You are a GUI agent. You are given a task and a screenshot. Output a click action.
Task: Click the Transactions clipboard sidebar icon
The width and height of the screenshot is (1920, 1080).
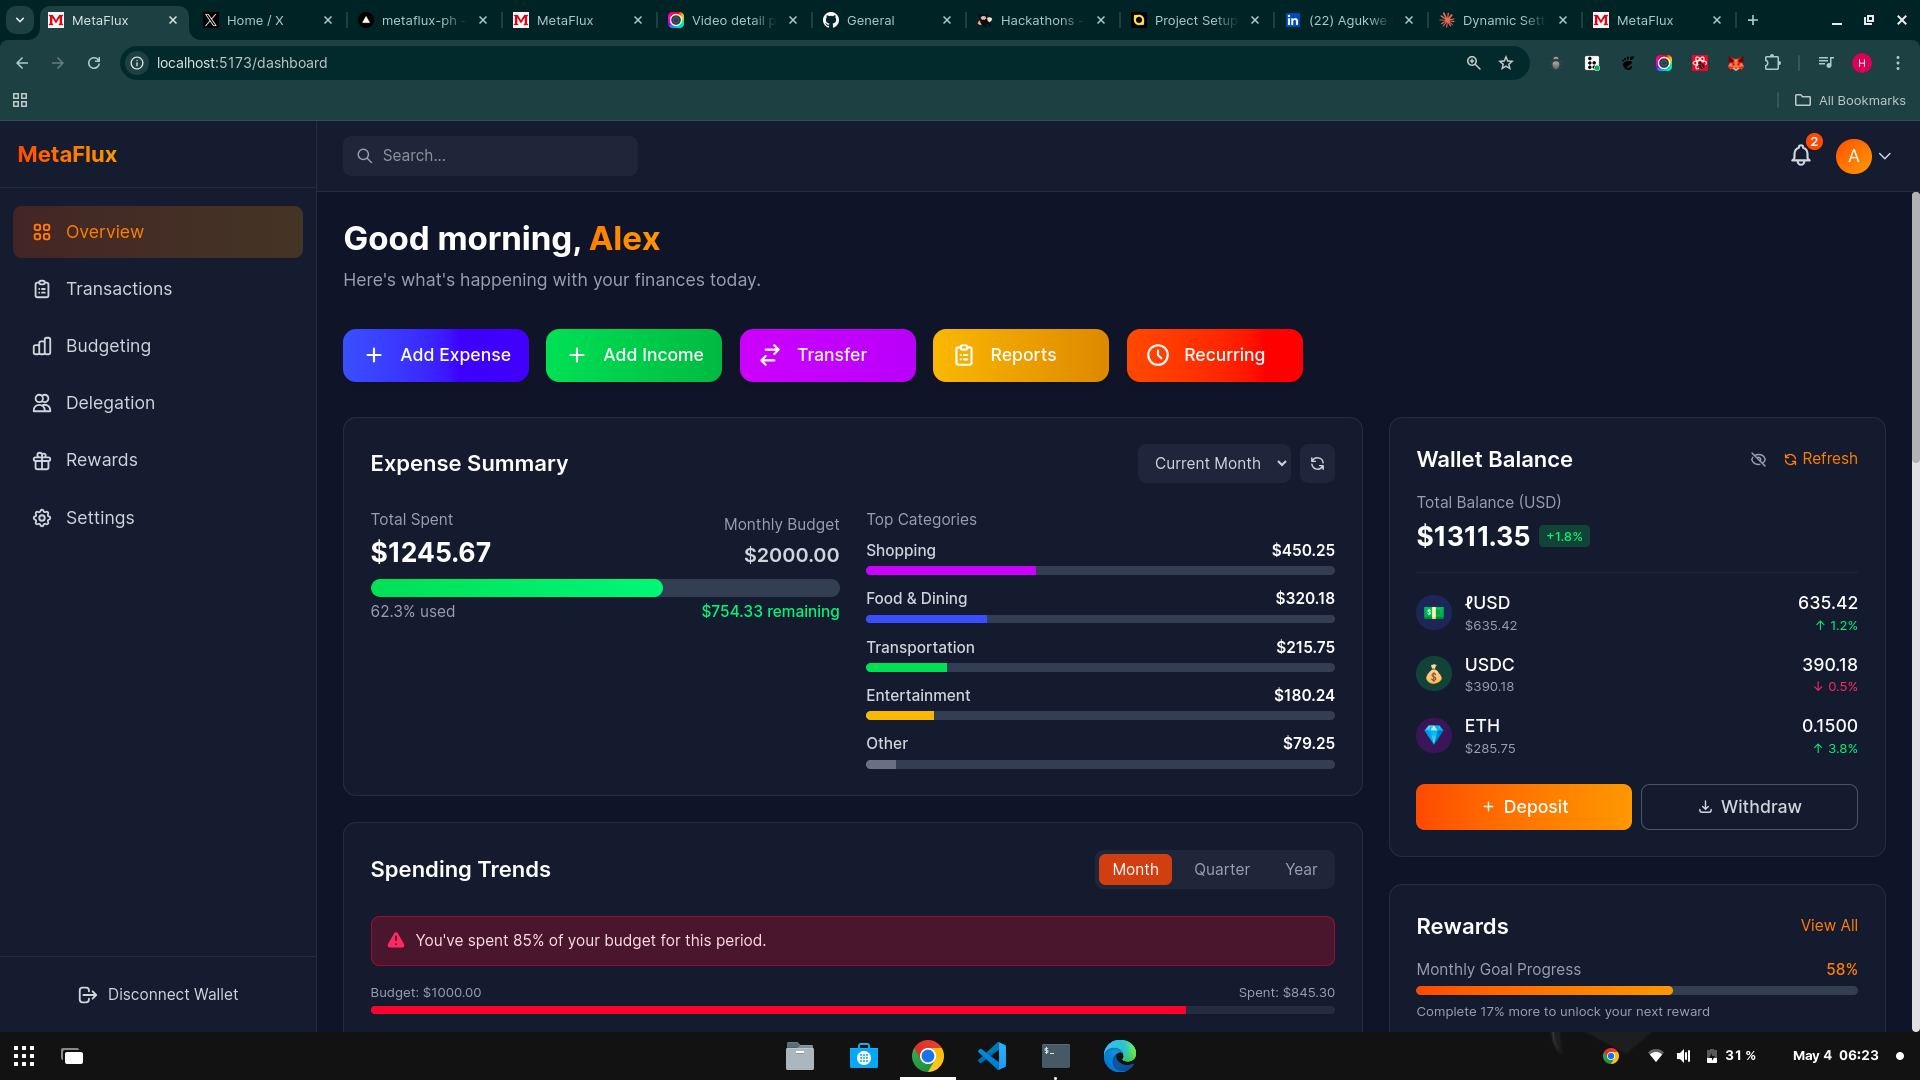click(42, 289)
